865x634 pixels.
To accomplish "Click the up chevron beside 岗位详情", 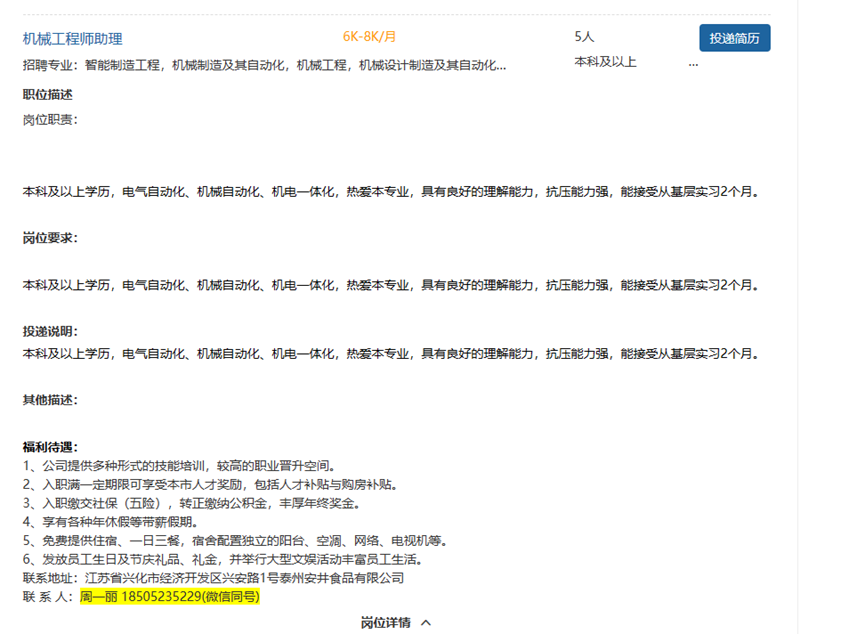I will click(x=426, y=623).
